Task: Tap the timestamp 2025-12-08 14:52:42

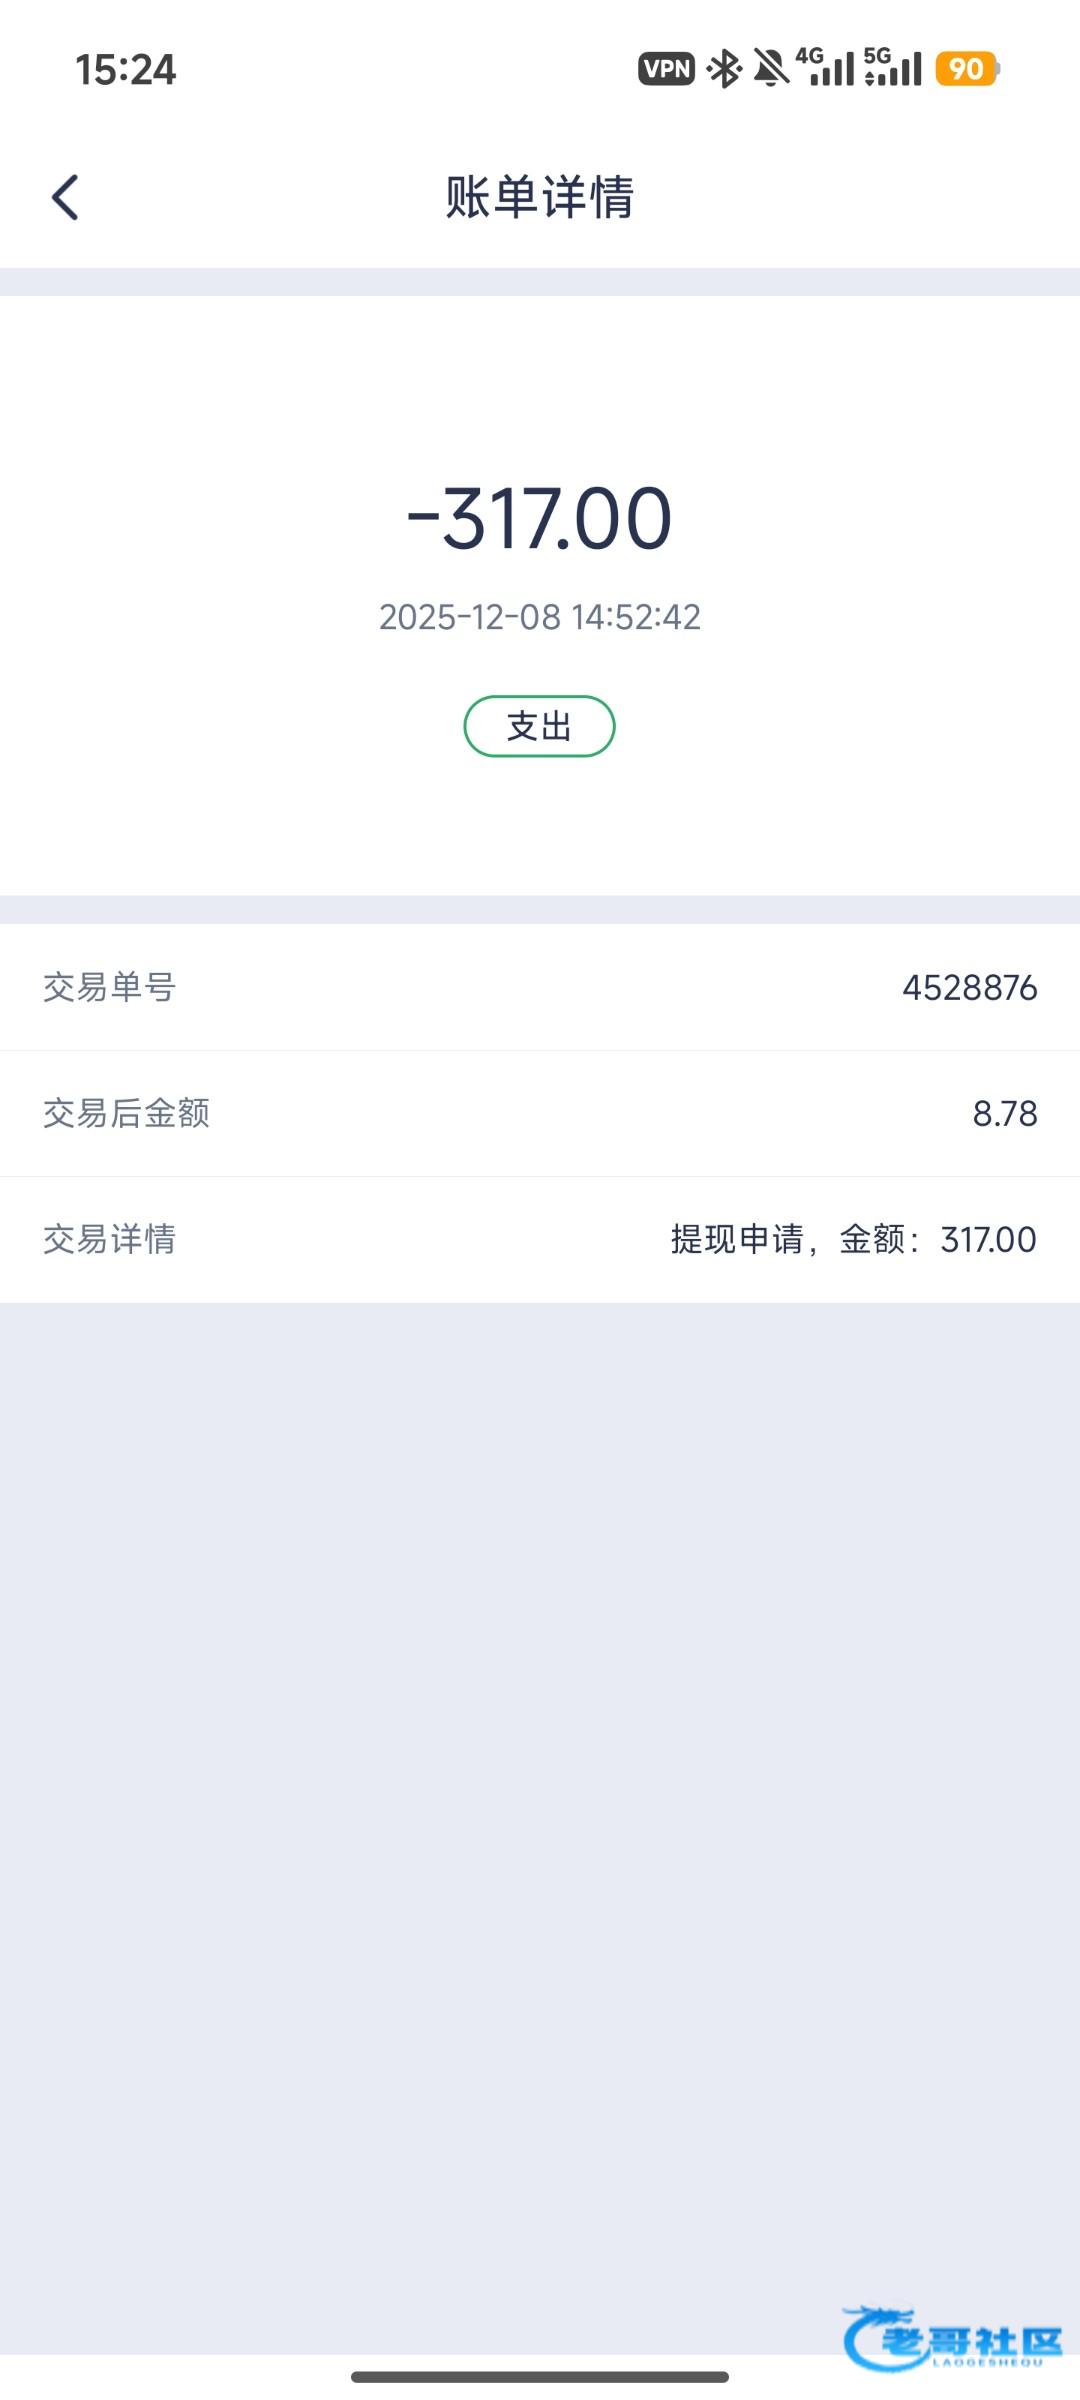Action: (539, 617)
